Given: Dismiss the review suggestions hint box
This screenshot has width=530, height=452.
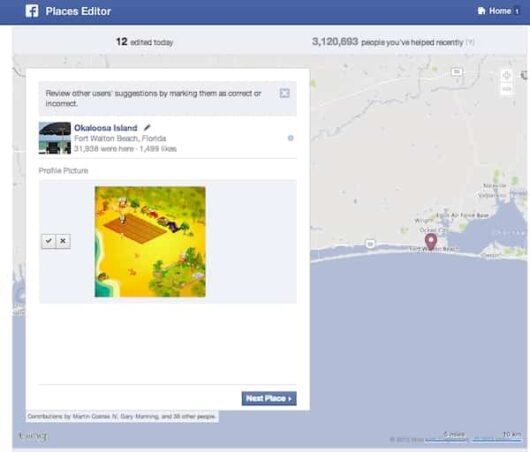Looking at the screenshot, I should coord(285,93).
